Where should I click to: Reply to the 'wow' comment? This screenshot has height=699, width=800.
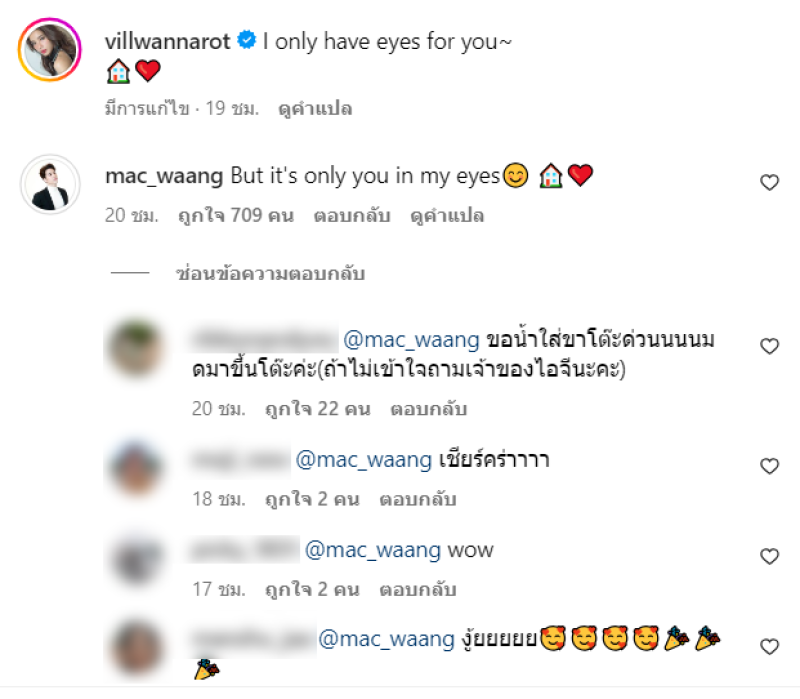pos(418,590)
